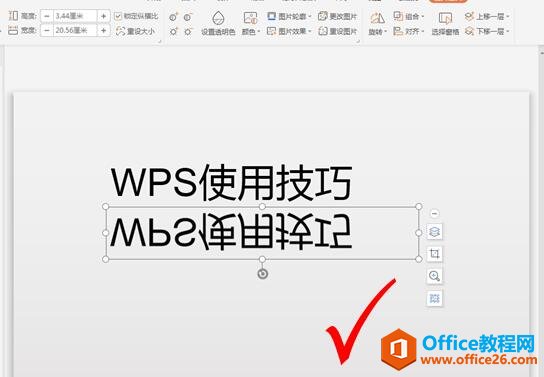This screenshot has width=544, height=377.
Task: Open the Send Backward (下移一层) dropdown
Action: pos(487,31)
